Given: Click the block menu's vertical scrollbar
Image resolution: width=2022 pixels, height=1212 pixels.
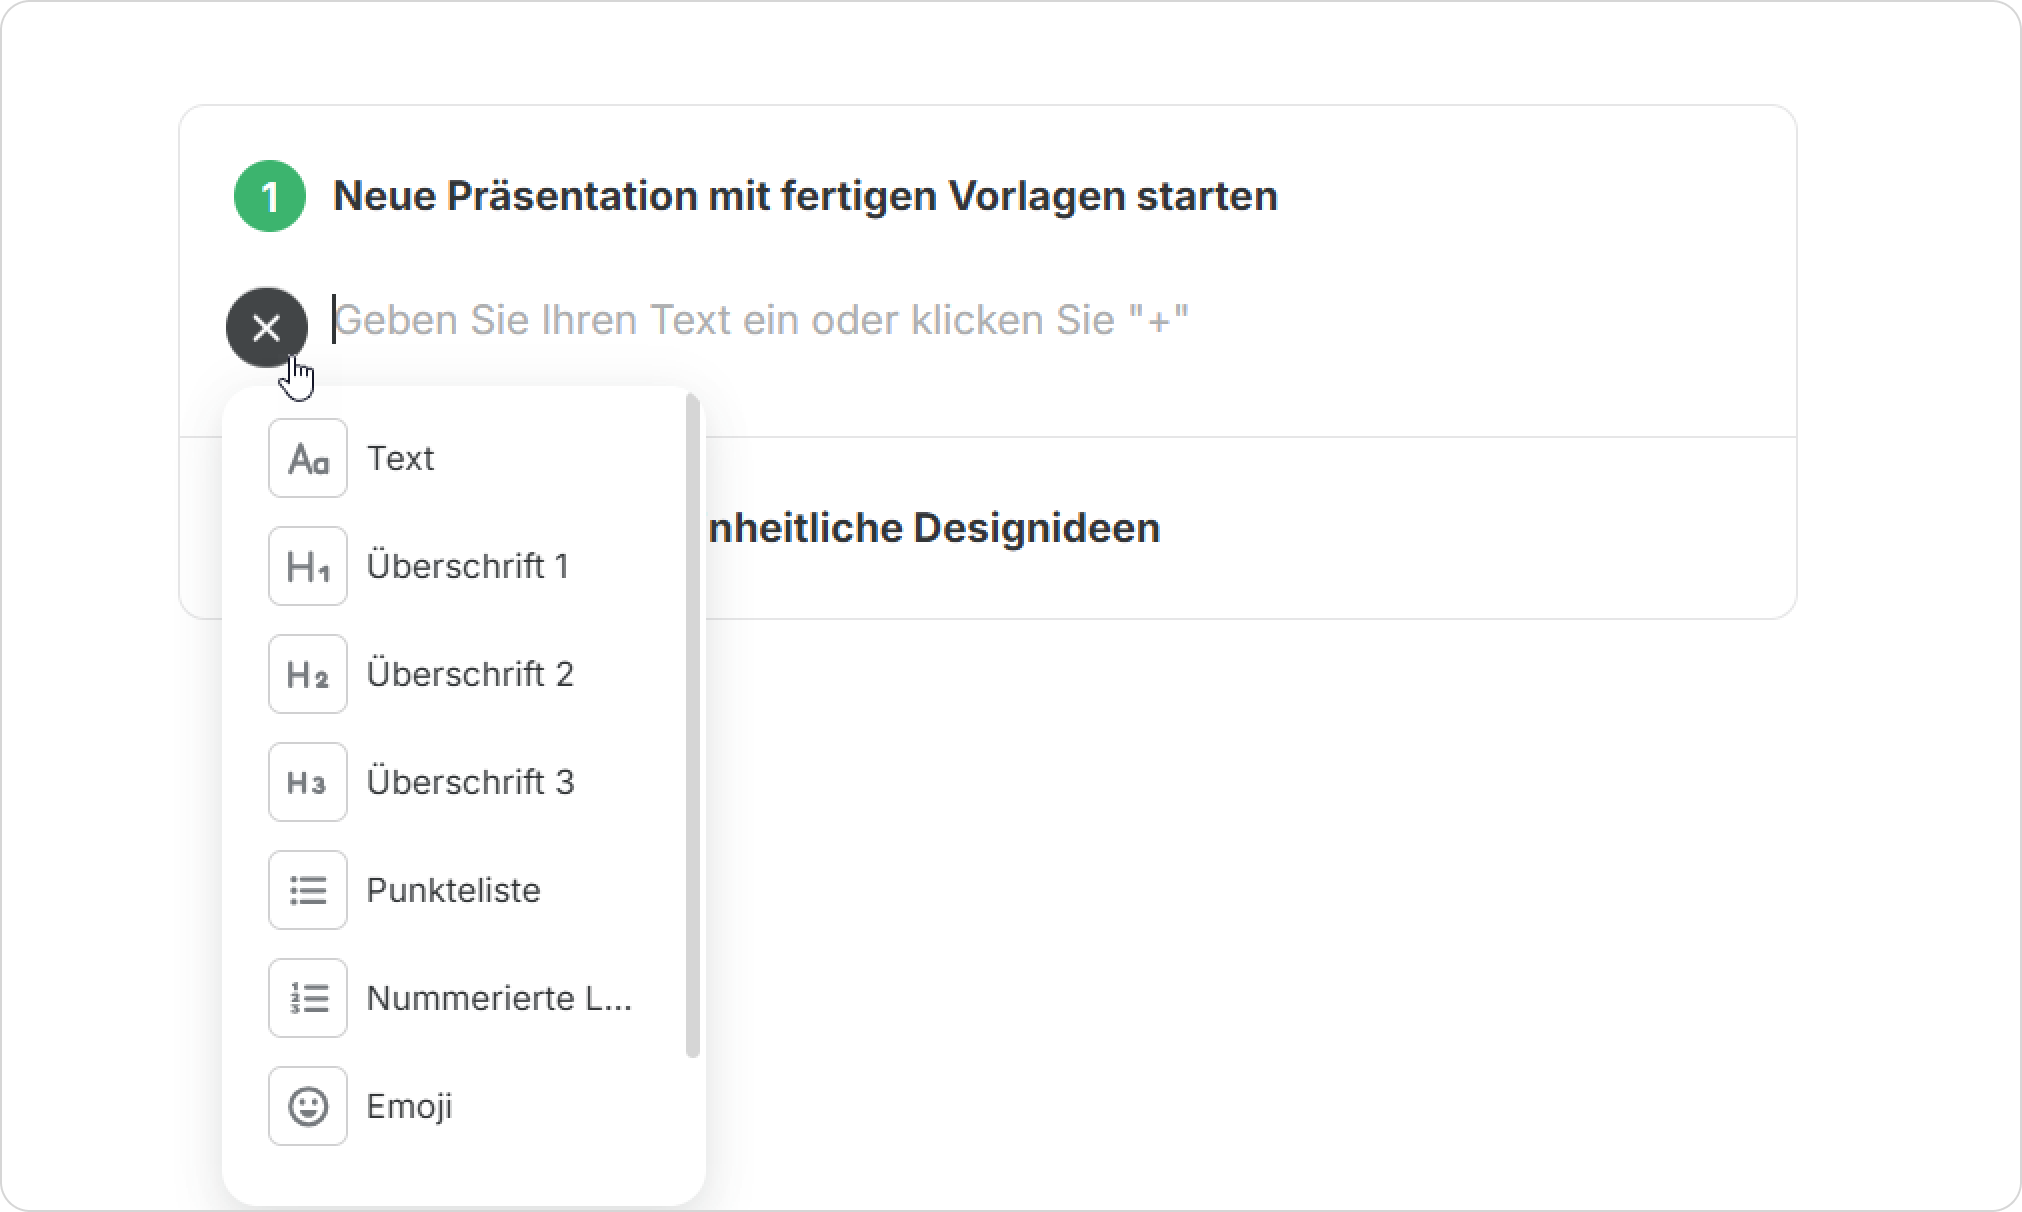Looking at the screenshot, I should pos(693,725).
